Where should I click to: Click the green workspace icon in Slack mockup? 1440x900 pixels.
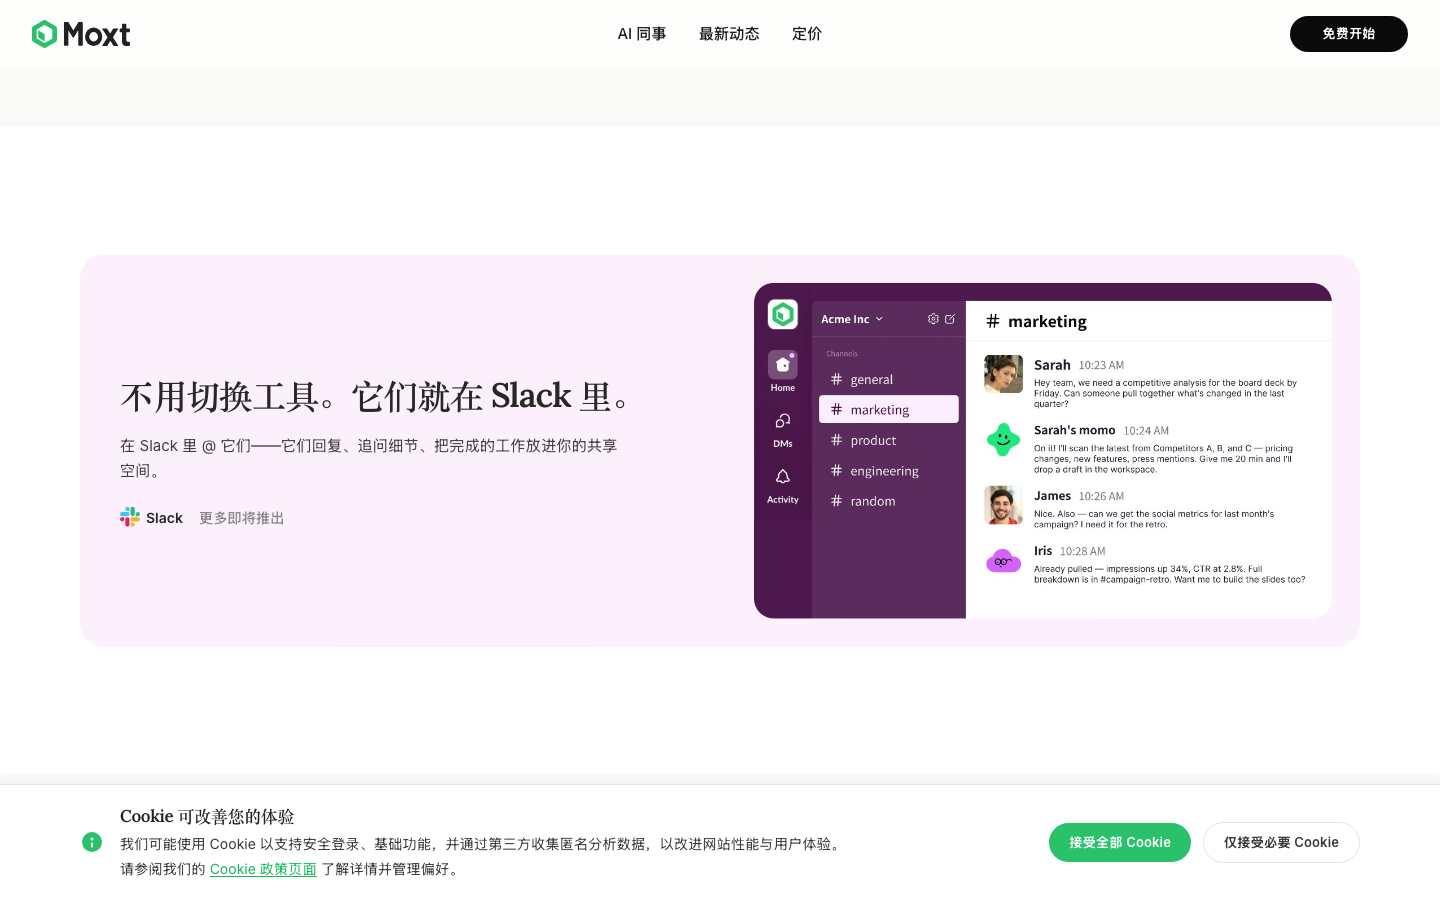pos(783,315)
